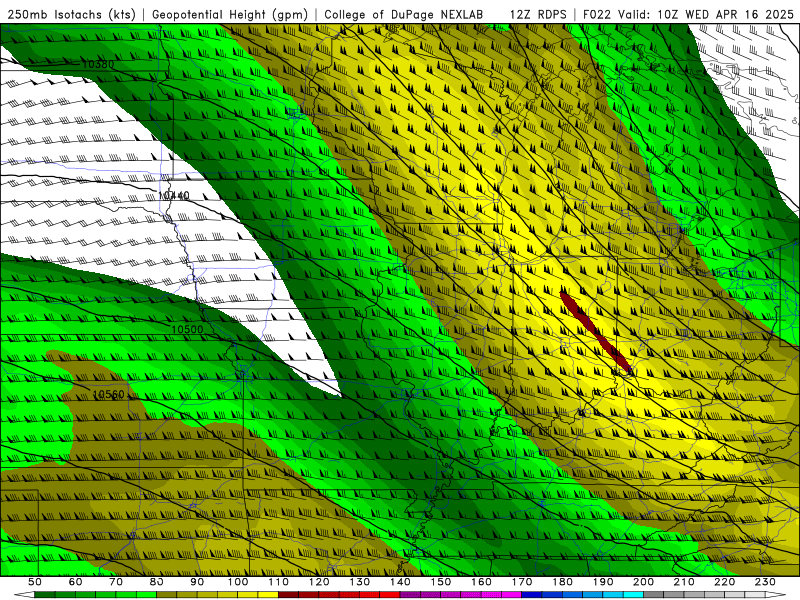Click the 210 label on the color scale

click(684, 582)
